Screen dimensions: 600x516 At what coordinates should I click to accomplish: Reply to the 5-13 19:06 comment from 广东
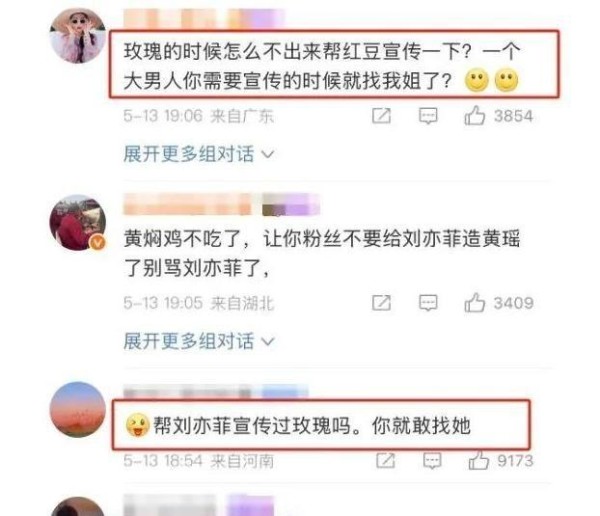(428, 116)
